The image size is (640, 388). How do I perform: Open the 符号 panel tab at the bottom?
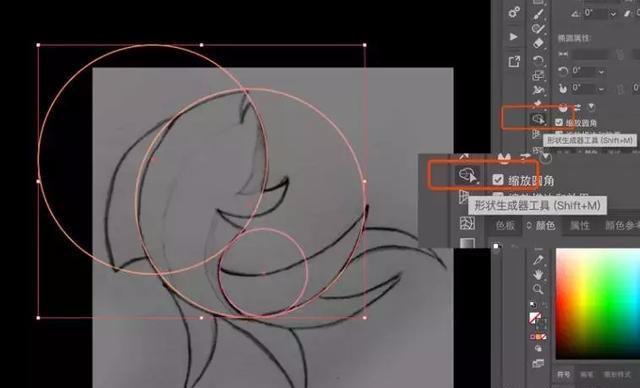click(x=564, y=374)
